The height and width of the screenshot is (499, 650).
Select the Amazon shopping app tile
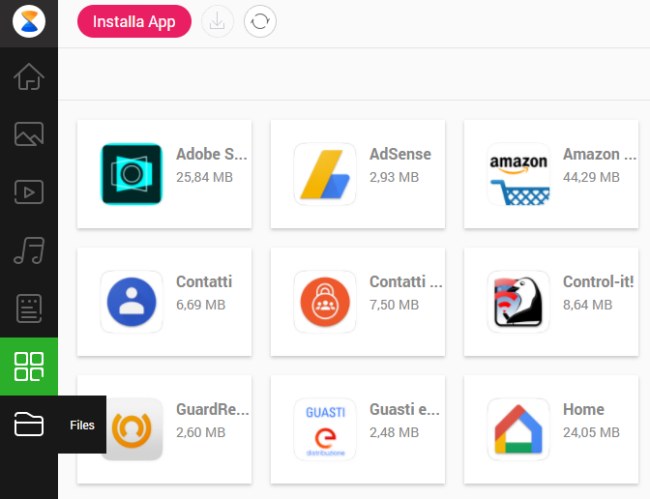[x=551, y=174]
